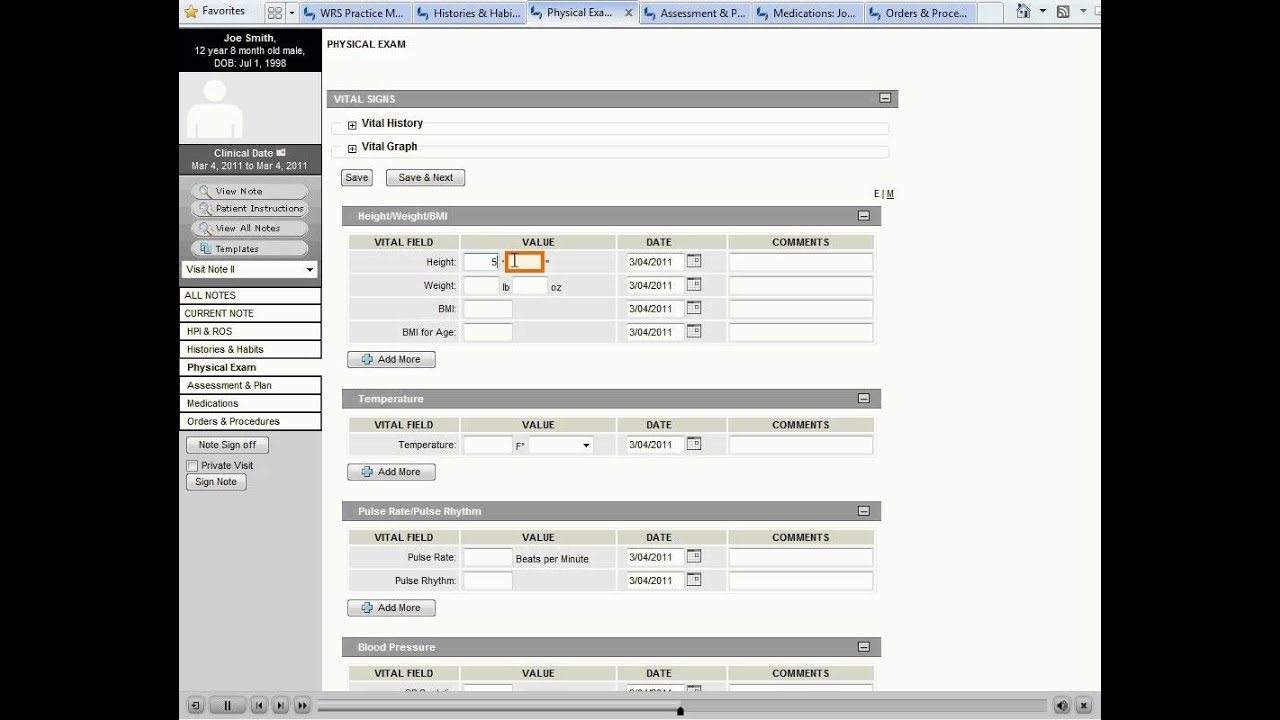
Task: Switch to Histories & Habits browser tab
Action: coord(467,13)
